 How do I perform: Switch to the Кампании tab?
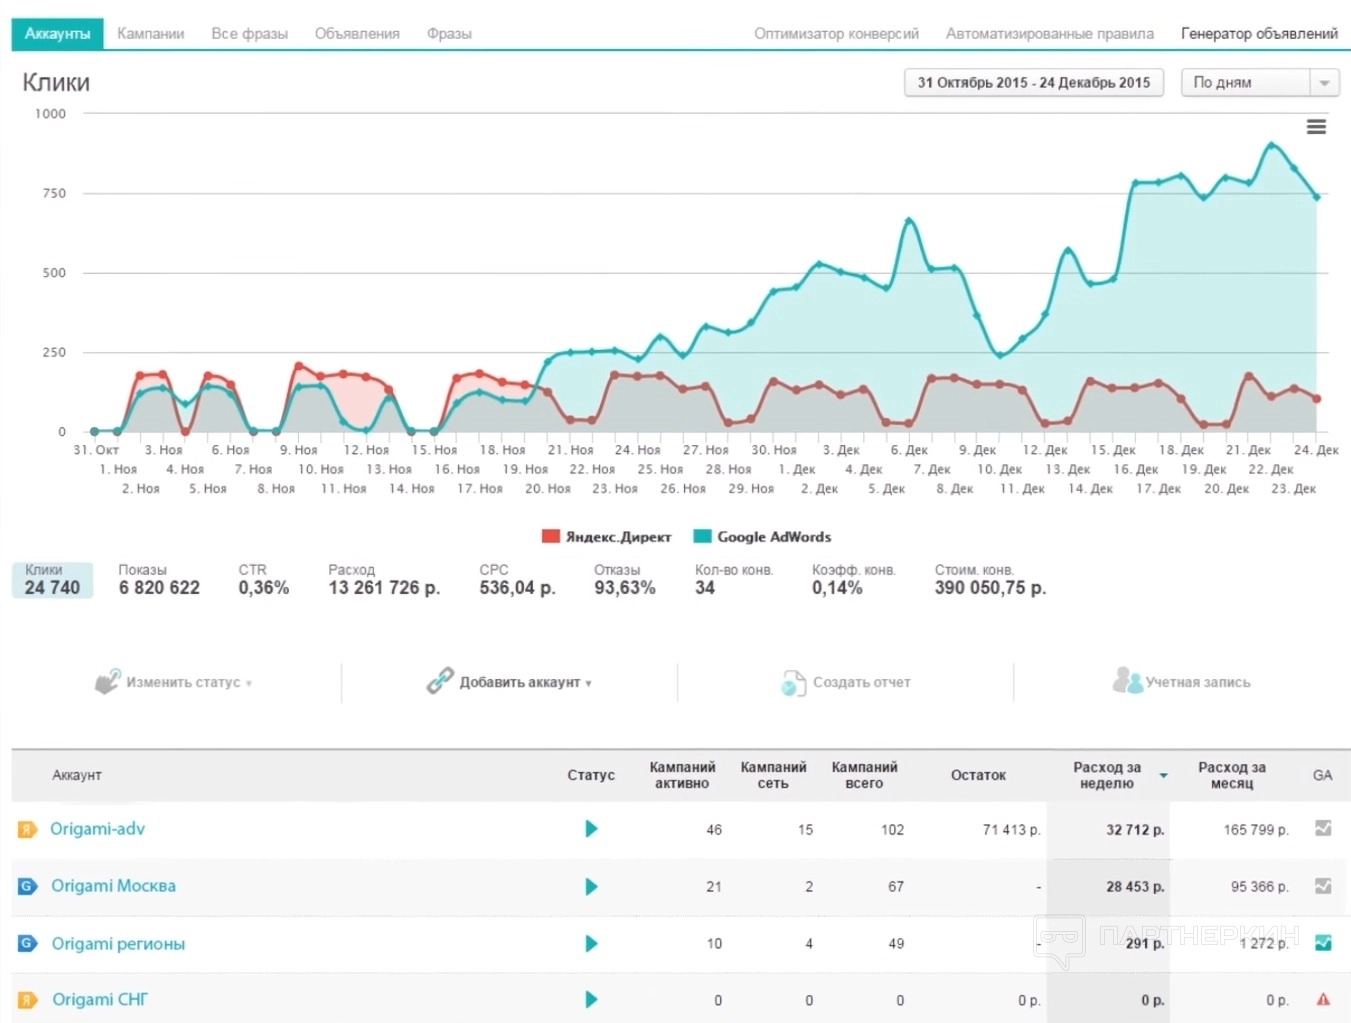(150, 34)
